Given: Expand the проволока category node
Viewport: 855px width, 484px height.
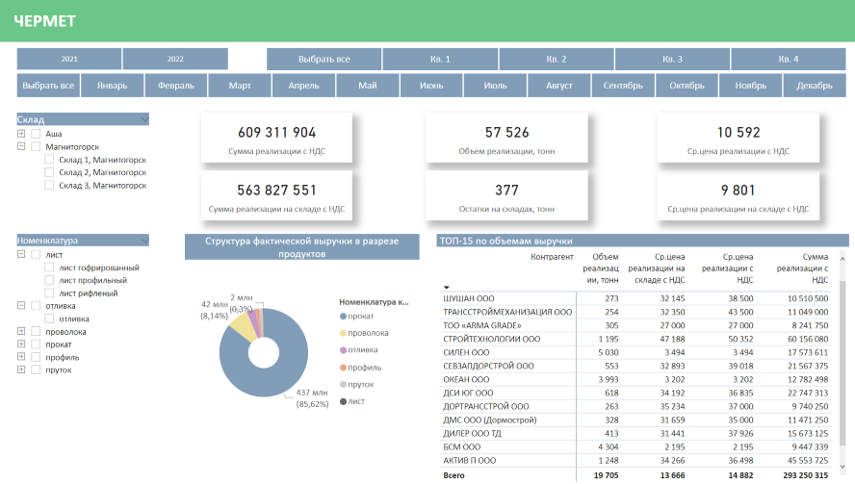Looking at the screenshot, I should point(21,332).
